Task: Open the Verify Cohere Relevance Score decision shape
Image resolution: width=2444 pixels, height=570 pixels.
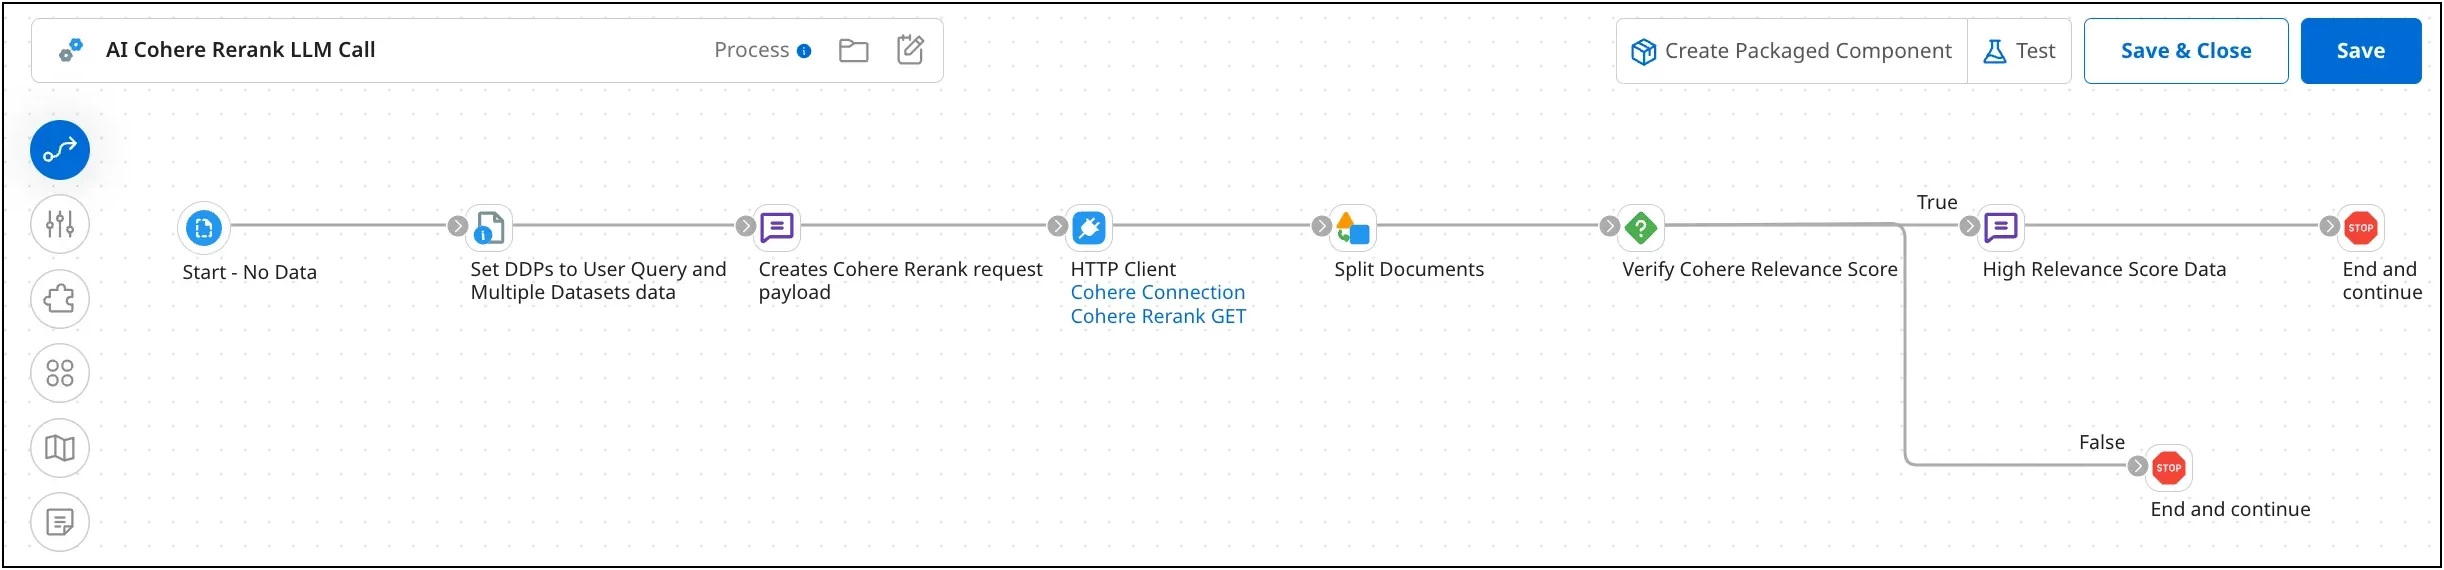Action: (x=1641, y=228)
